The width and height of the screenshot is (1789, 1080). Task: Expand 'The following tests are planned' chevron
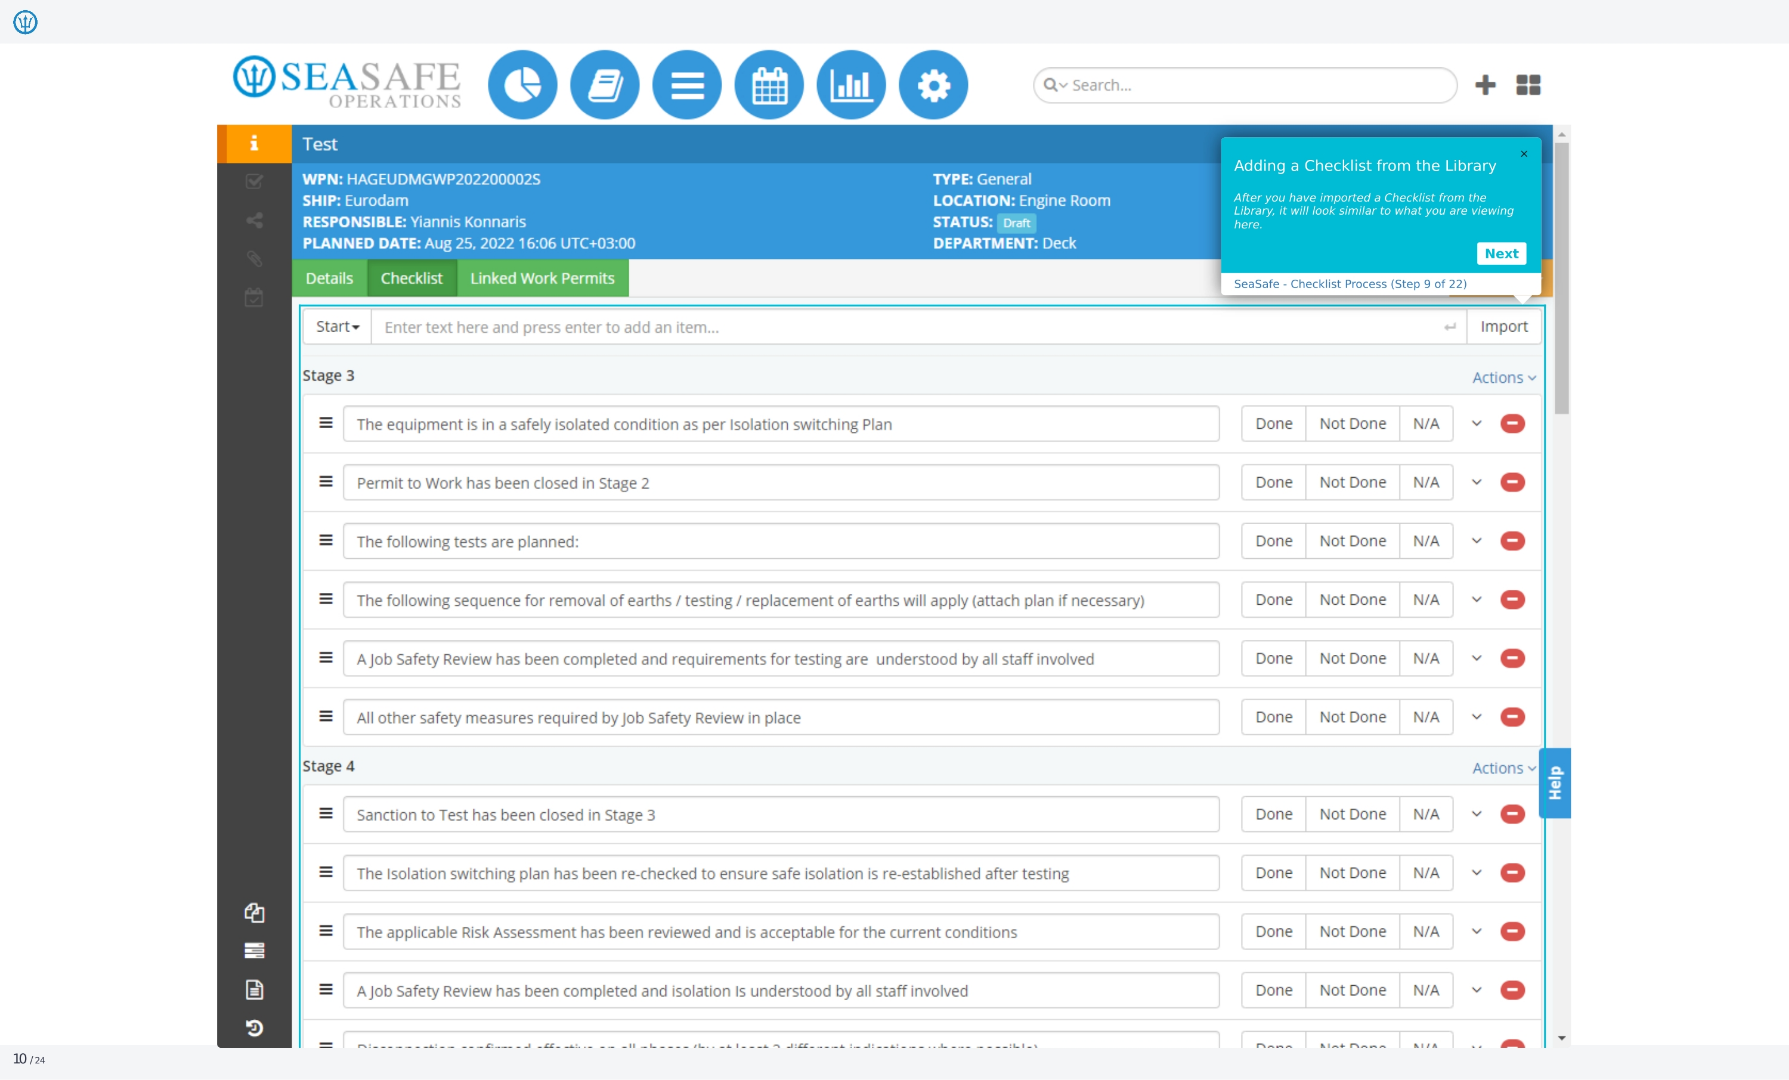pos(1476,541)
